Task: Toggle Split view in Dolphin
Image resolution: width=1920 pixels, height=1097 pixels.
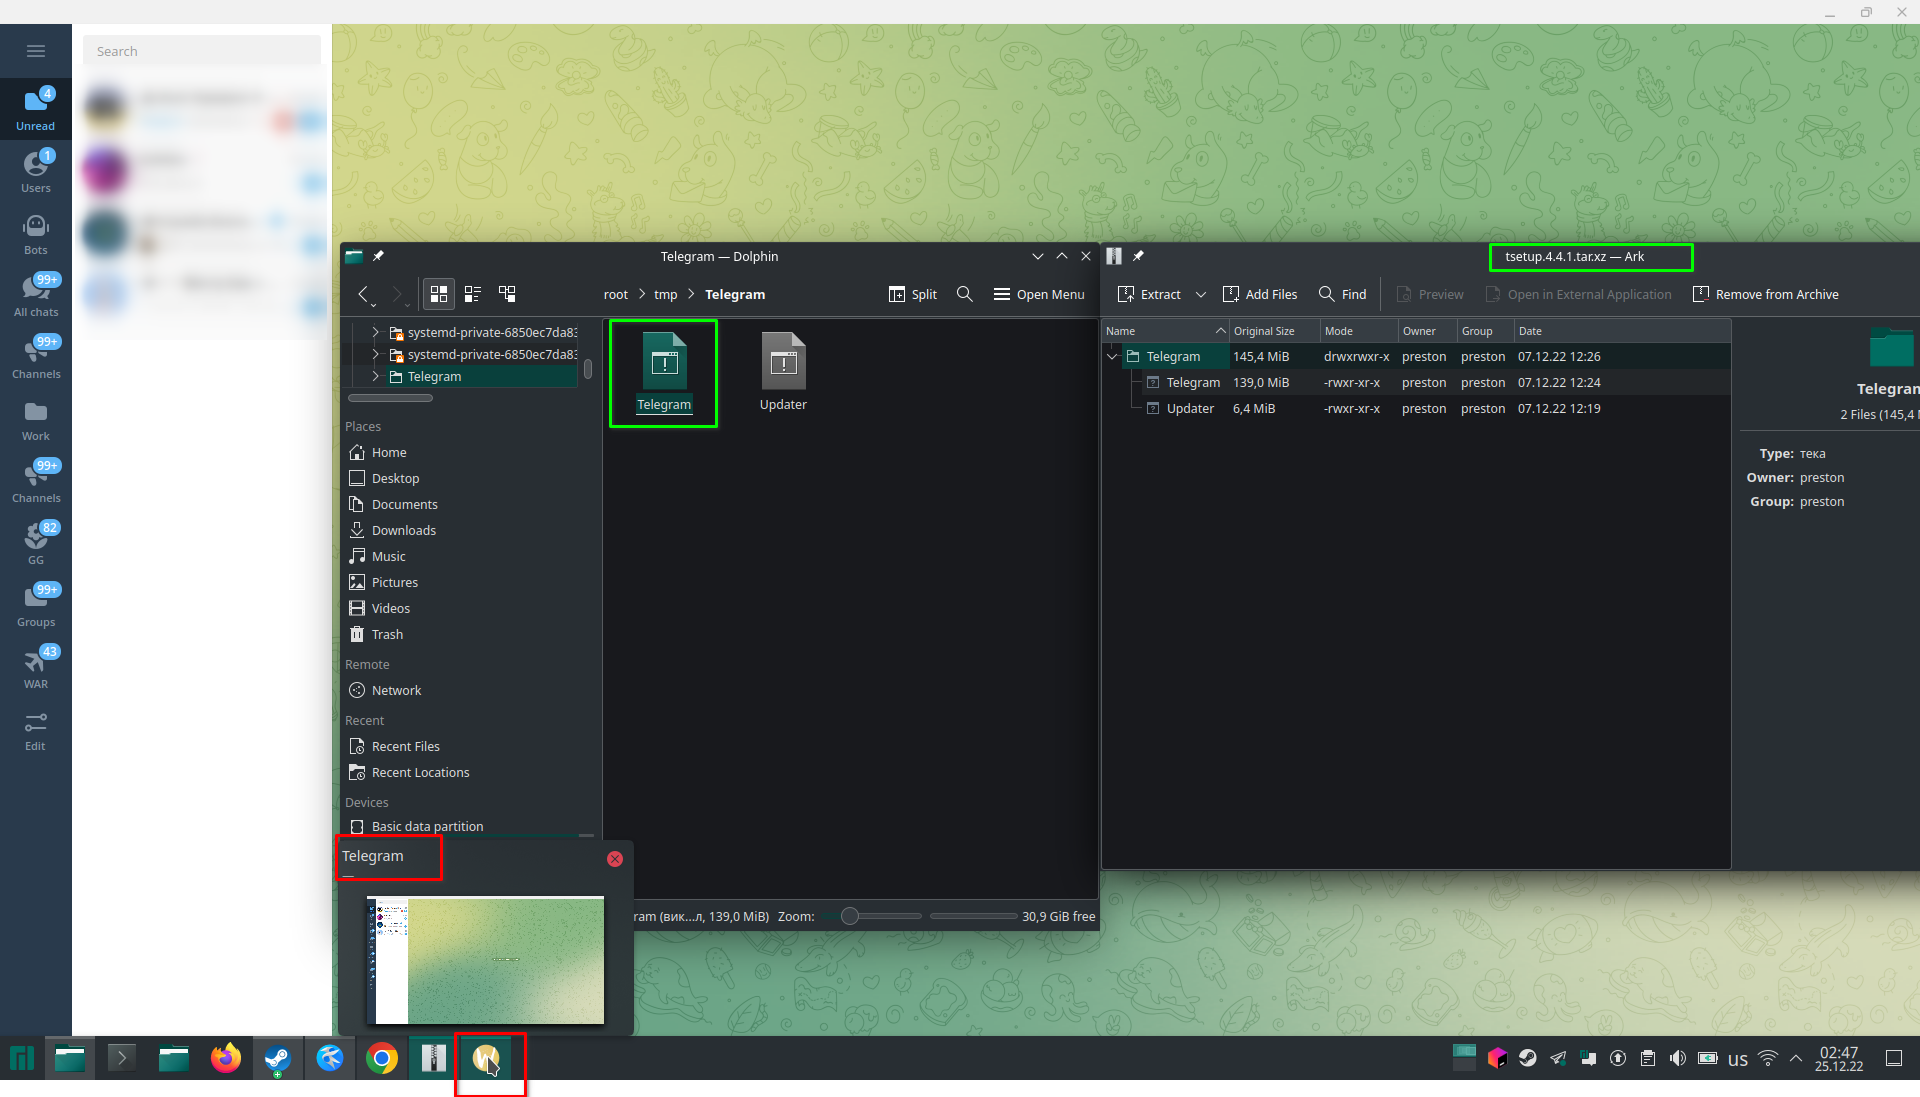Action: pos(912,294)
